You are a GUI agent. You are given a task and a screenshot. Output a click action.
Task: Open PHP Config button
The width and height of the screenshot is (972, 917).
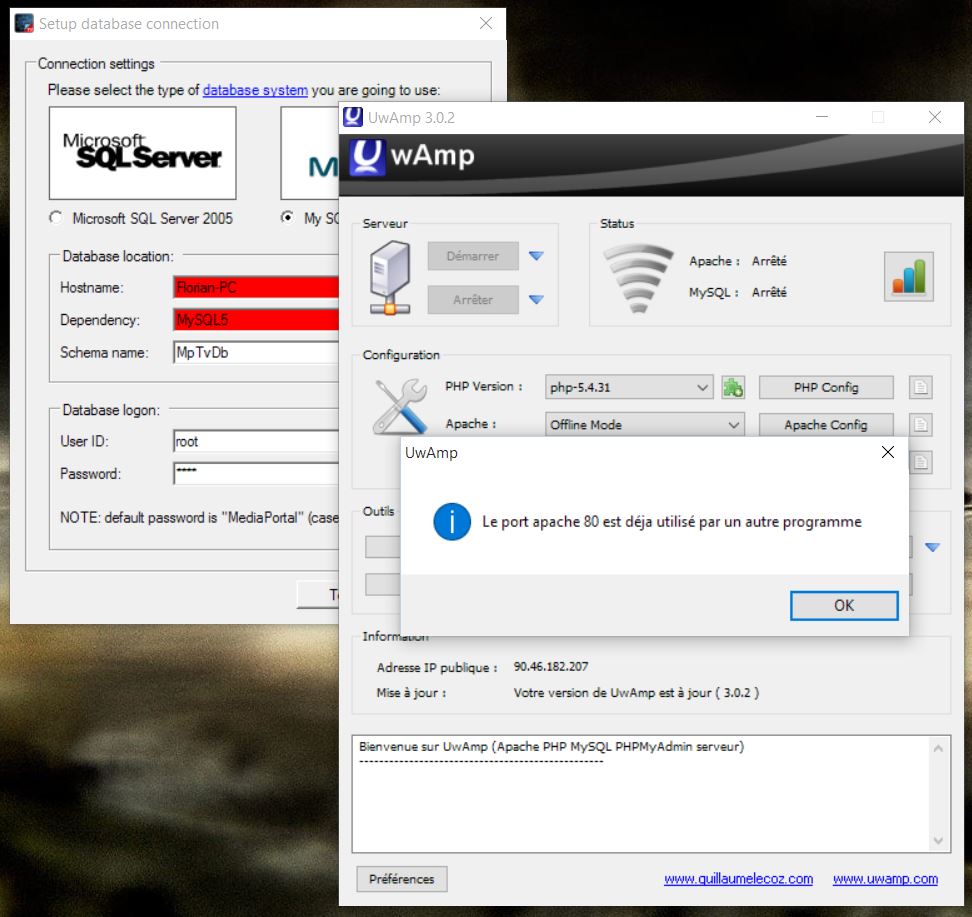pos(826,388)
